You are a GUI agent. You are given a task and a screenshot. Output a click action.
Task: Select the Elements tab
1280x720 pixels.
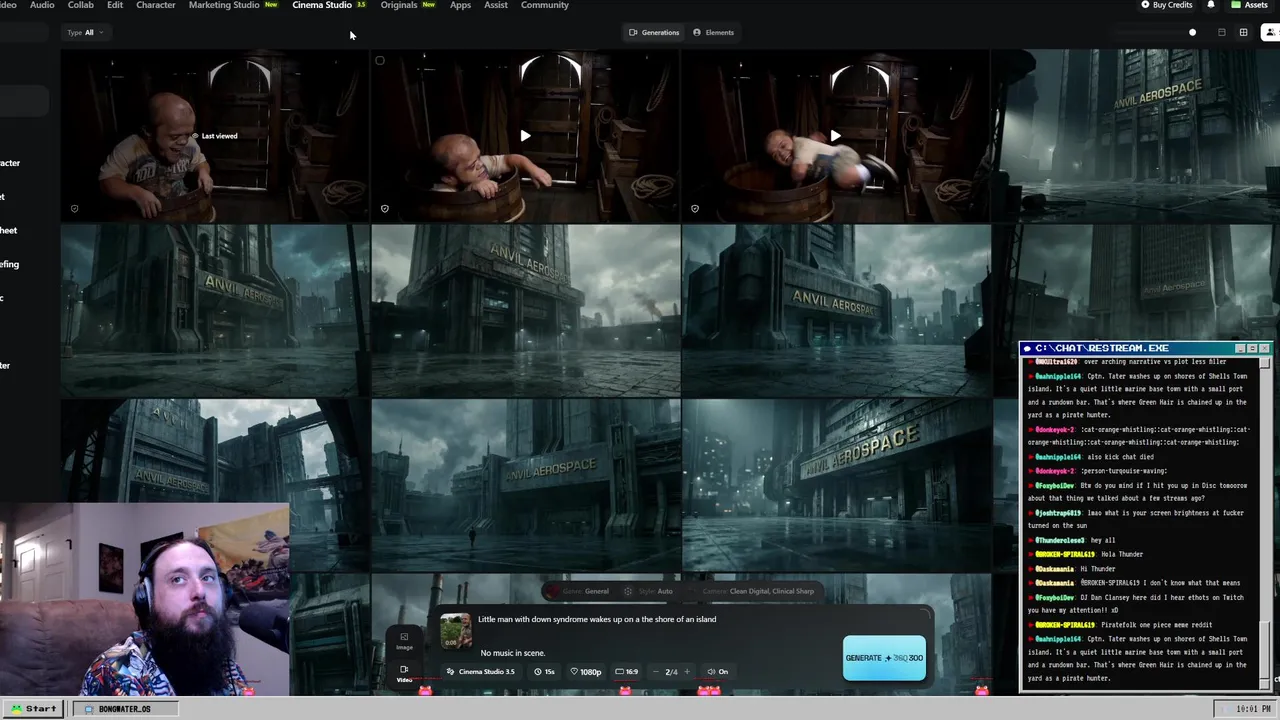coord(713,32)
